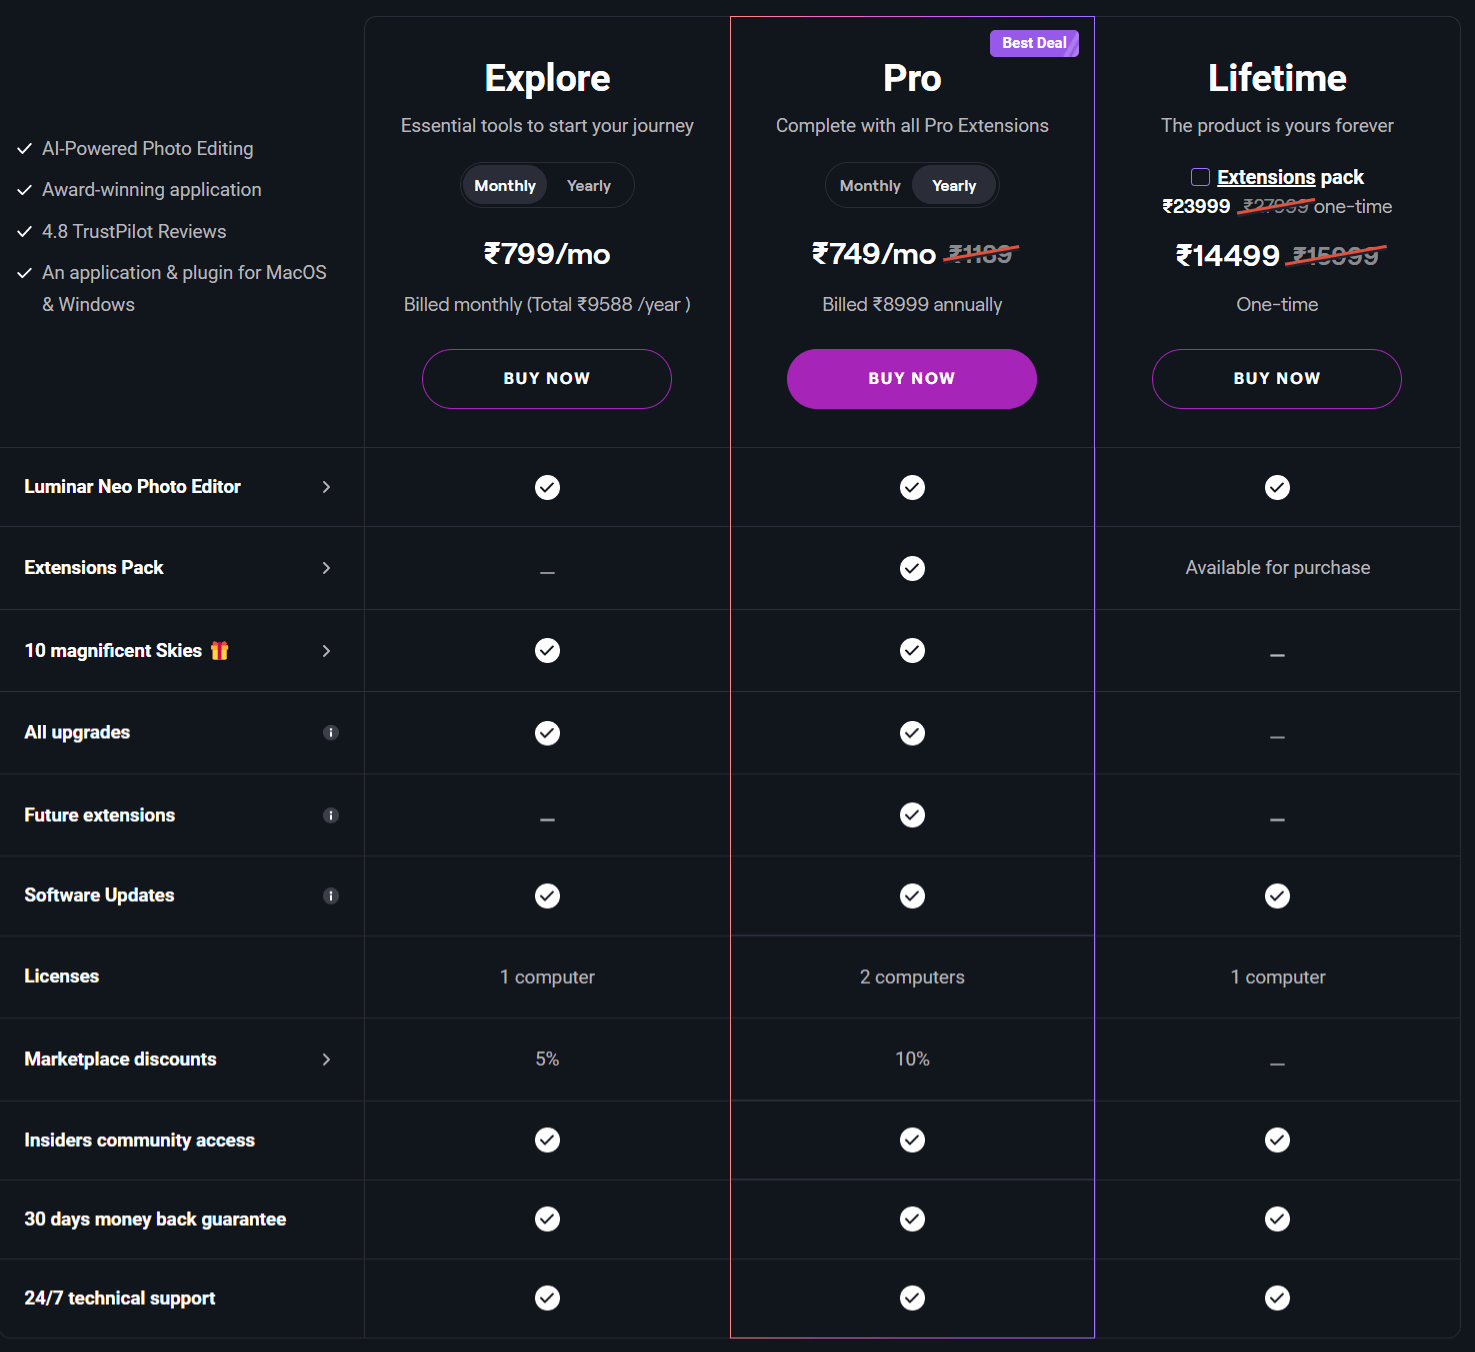Viewport: 1475px width, 1352px height.
Task: Click the Best Deal badge on Pro
Action: pos(1033,43)
